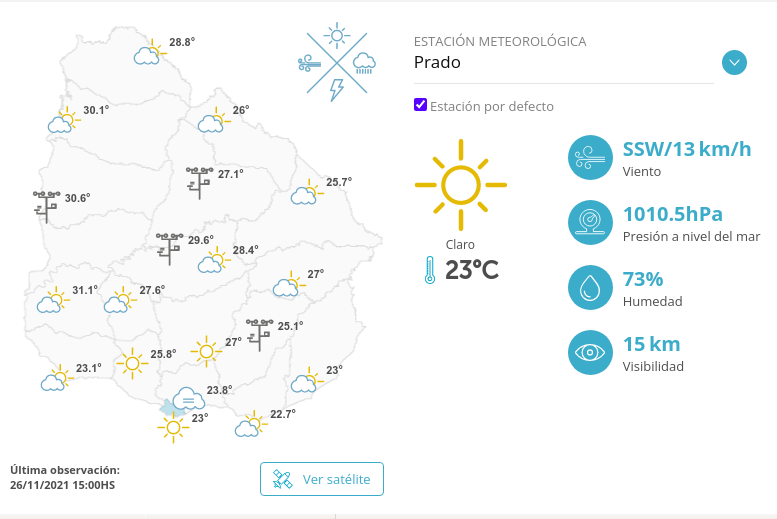
Task: Click the wind icon beside SSW/13 km/h
Action: pyautogui.click(x=590, y=158)
